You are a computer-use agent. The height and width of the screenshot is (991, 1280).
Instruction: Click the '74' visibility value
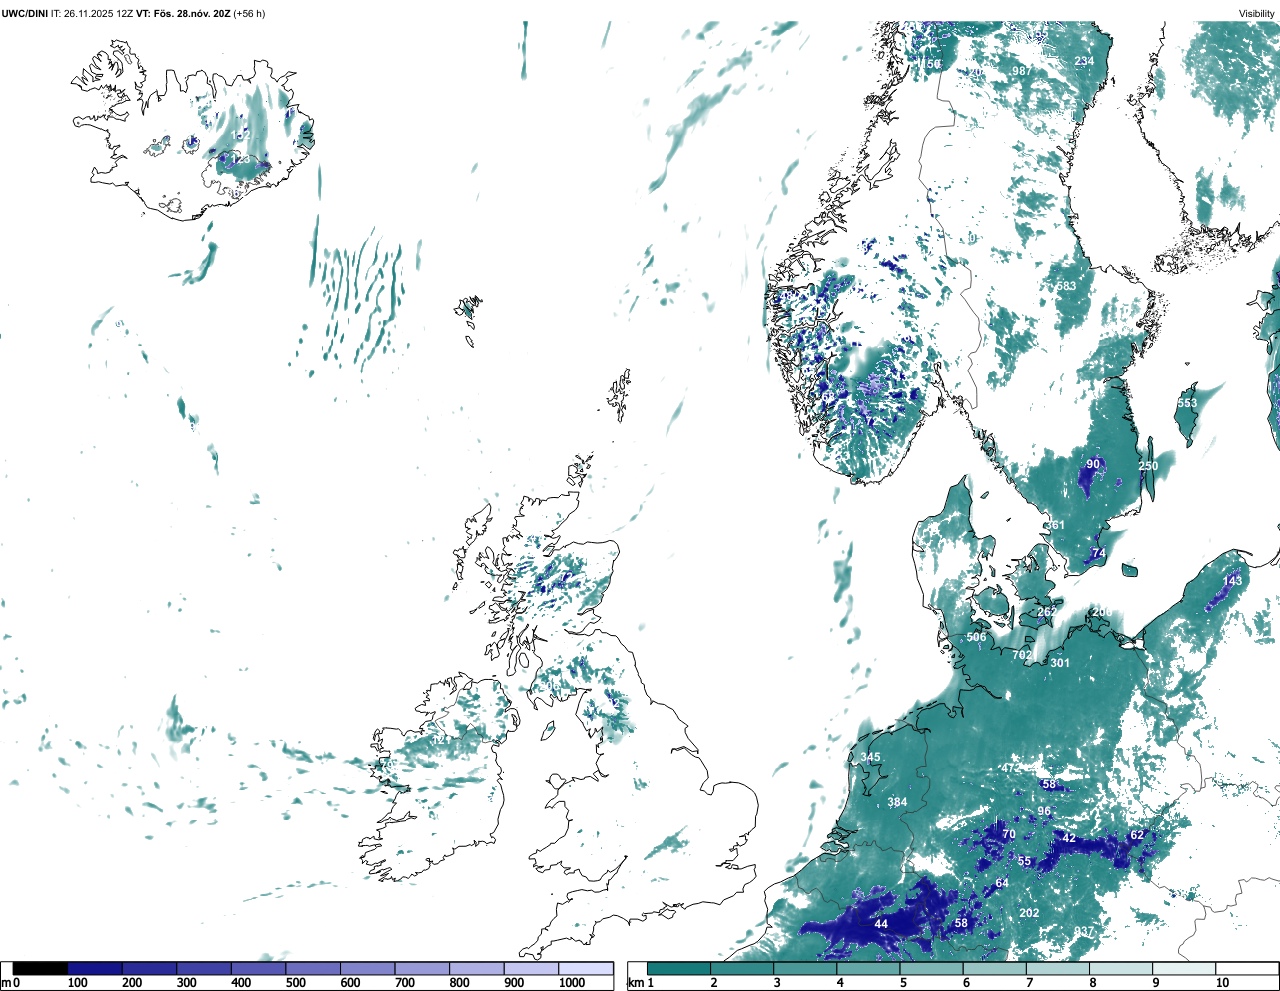point(1099,553)
